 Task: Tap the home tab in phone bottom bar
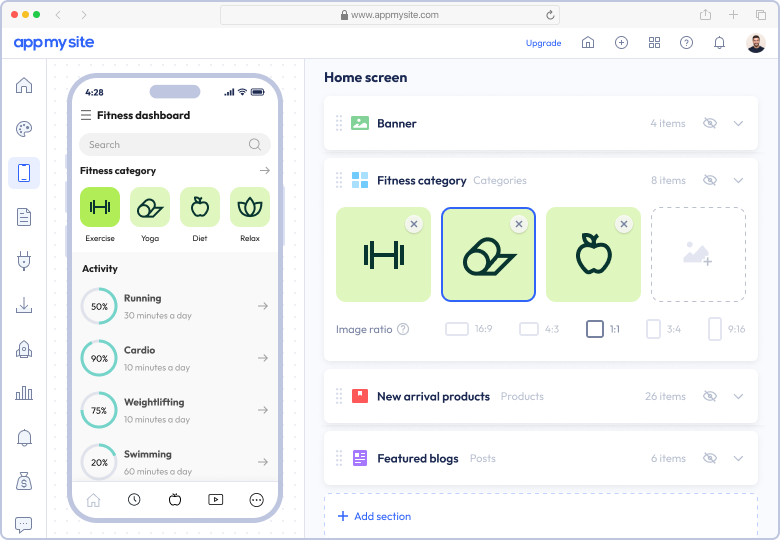point(94,500)
